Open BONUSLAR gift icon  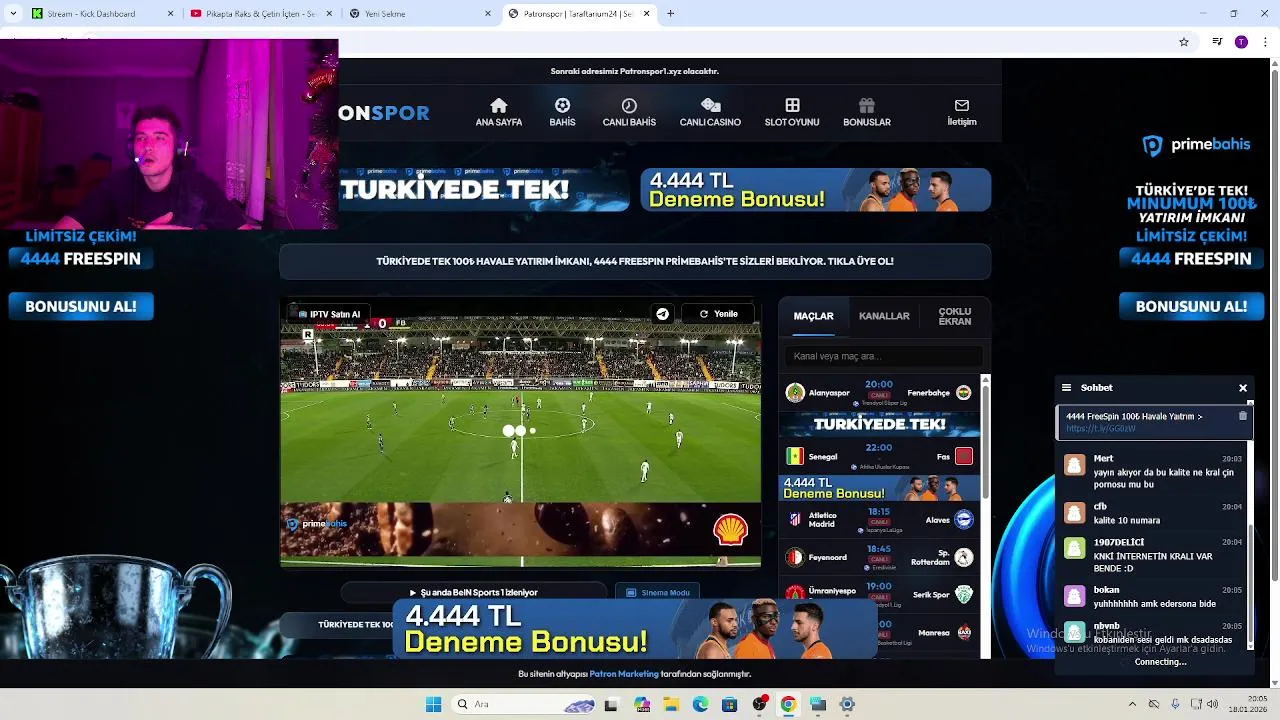click(867, 105)
